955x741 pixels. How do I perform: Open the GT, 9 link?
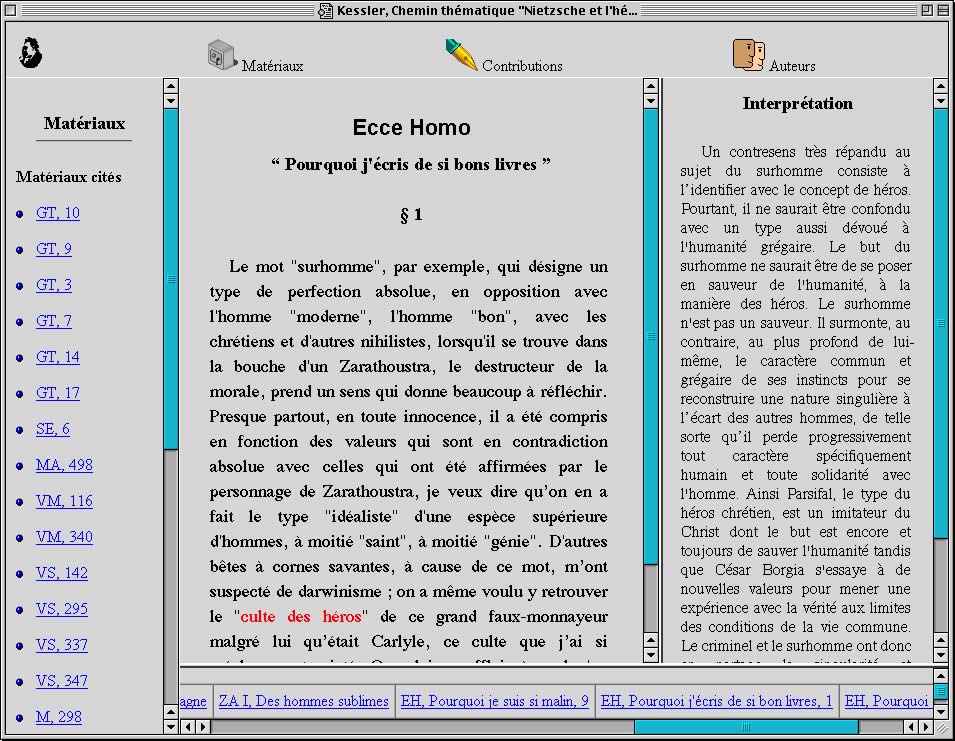tap(54, 249)
